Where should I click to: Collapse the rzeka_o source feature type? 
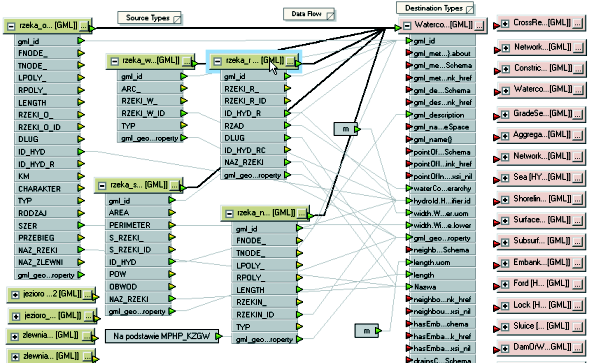coord(11,26)
